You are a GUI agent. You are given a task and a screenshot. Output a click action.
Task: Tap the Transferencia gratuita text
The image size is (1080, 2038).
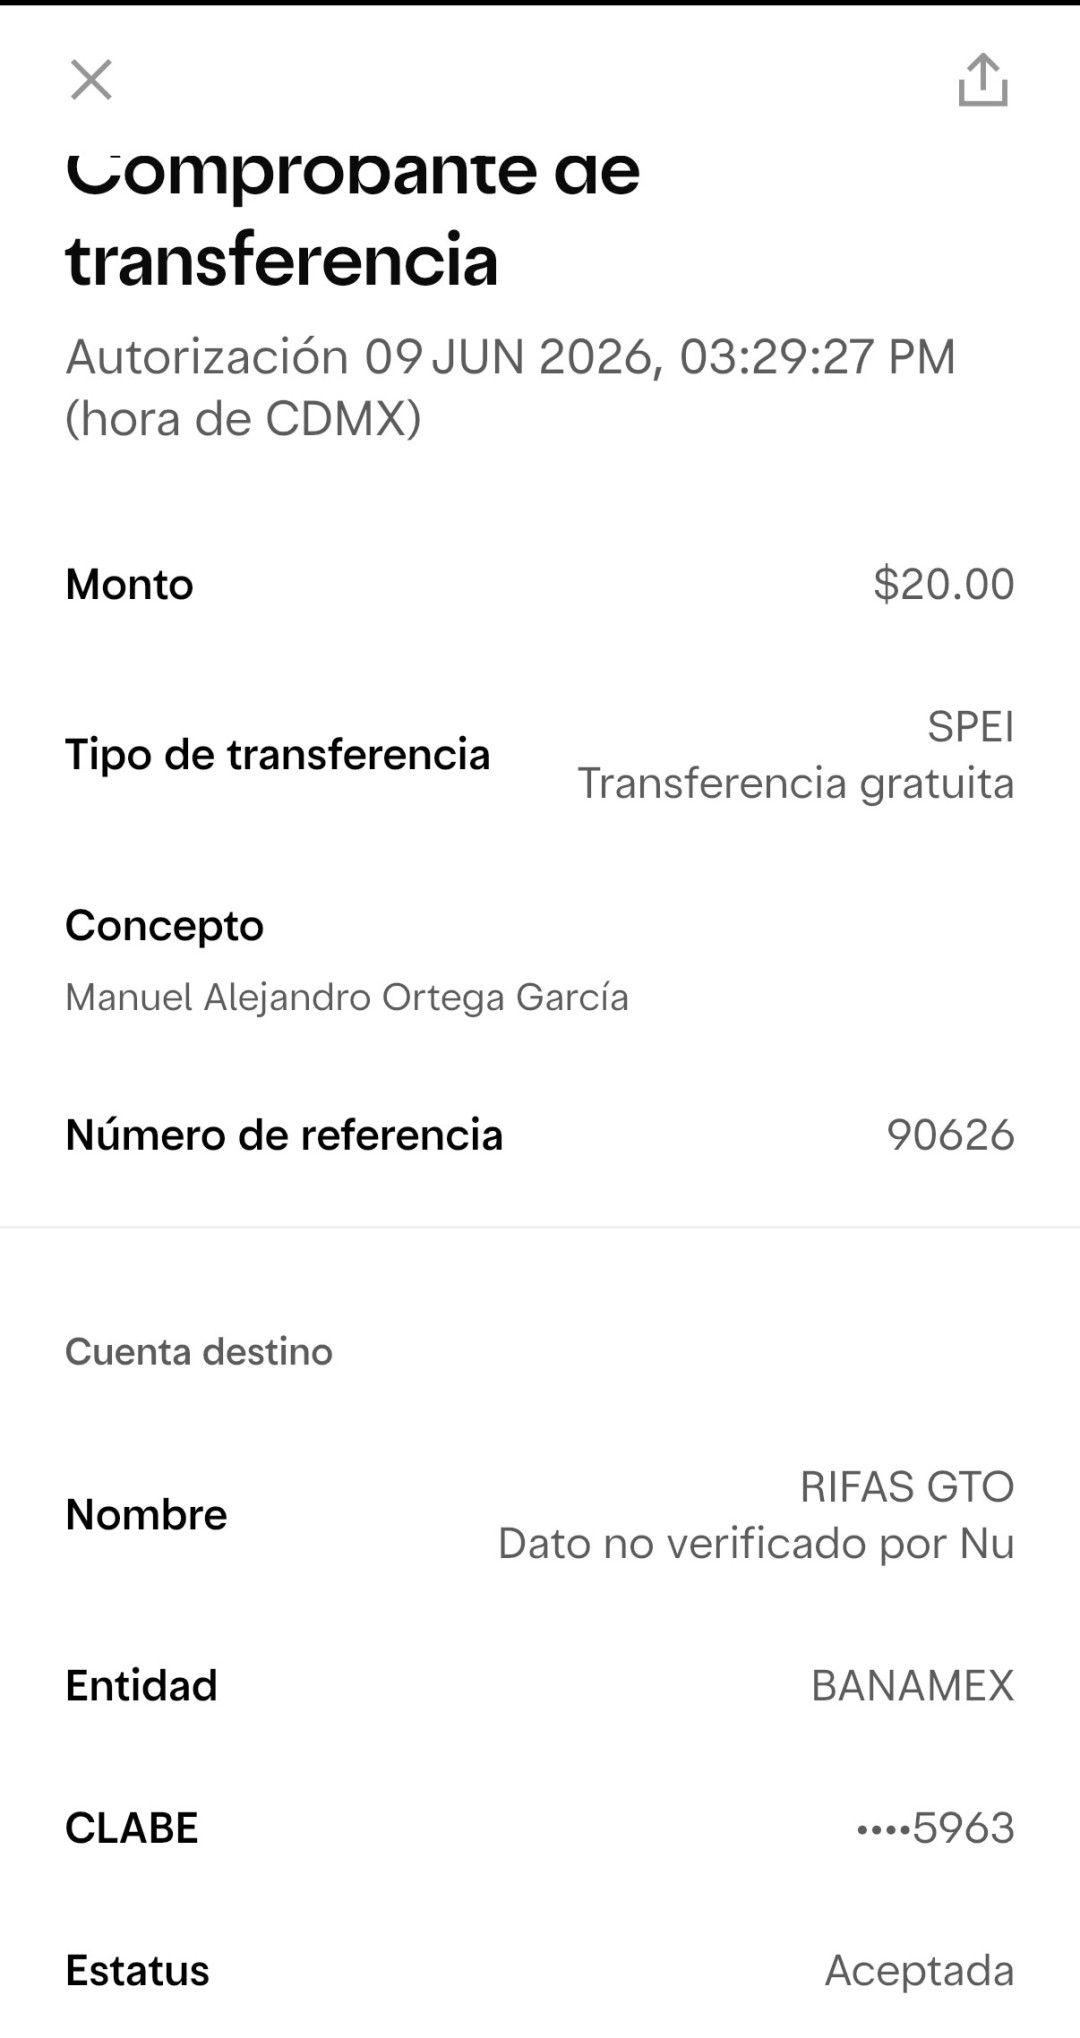pos(796,784)
